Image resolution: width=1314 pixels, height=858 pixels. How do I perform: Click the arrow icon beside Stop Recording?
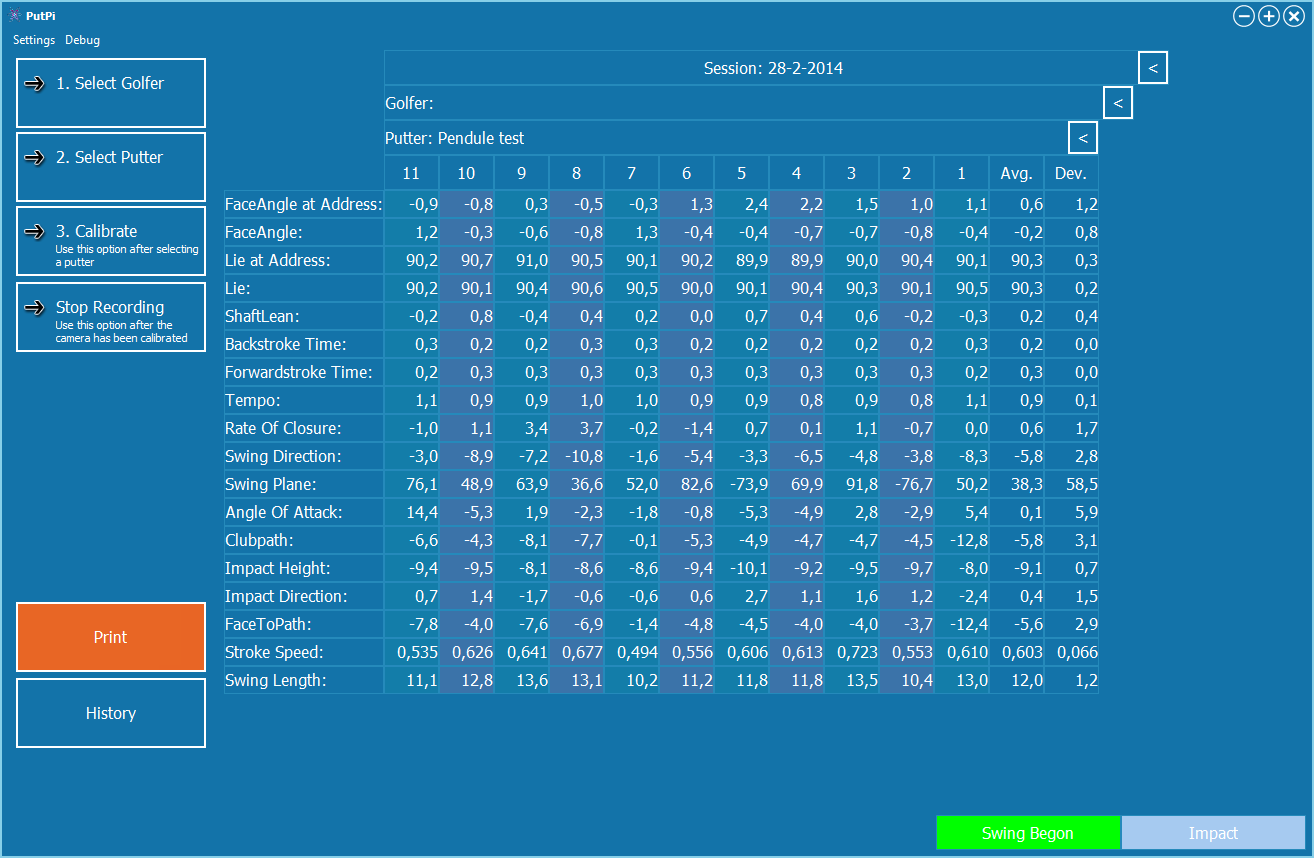click(35, 308)
